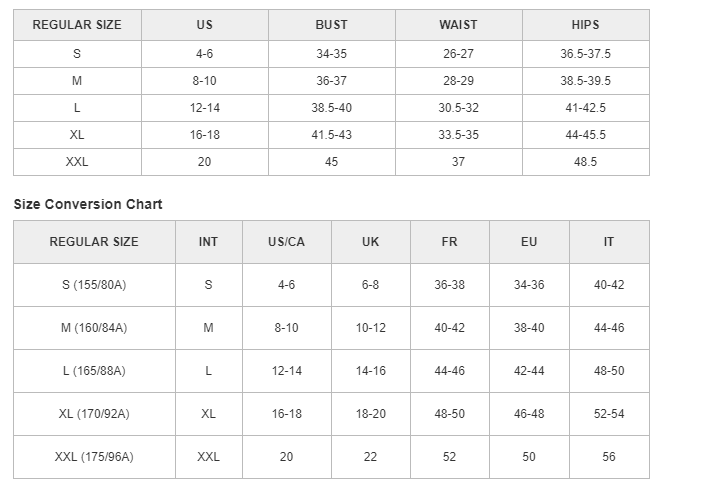This screenshot has height=489, width=710.
Task: Click the UK column header
Action: pyautogui.click(x=370, y=242)
